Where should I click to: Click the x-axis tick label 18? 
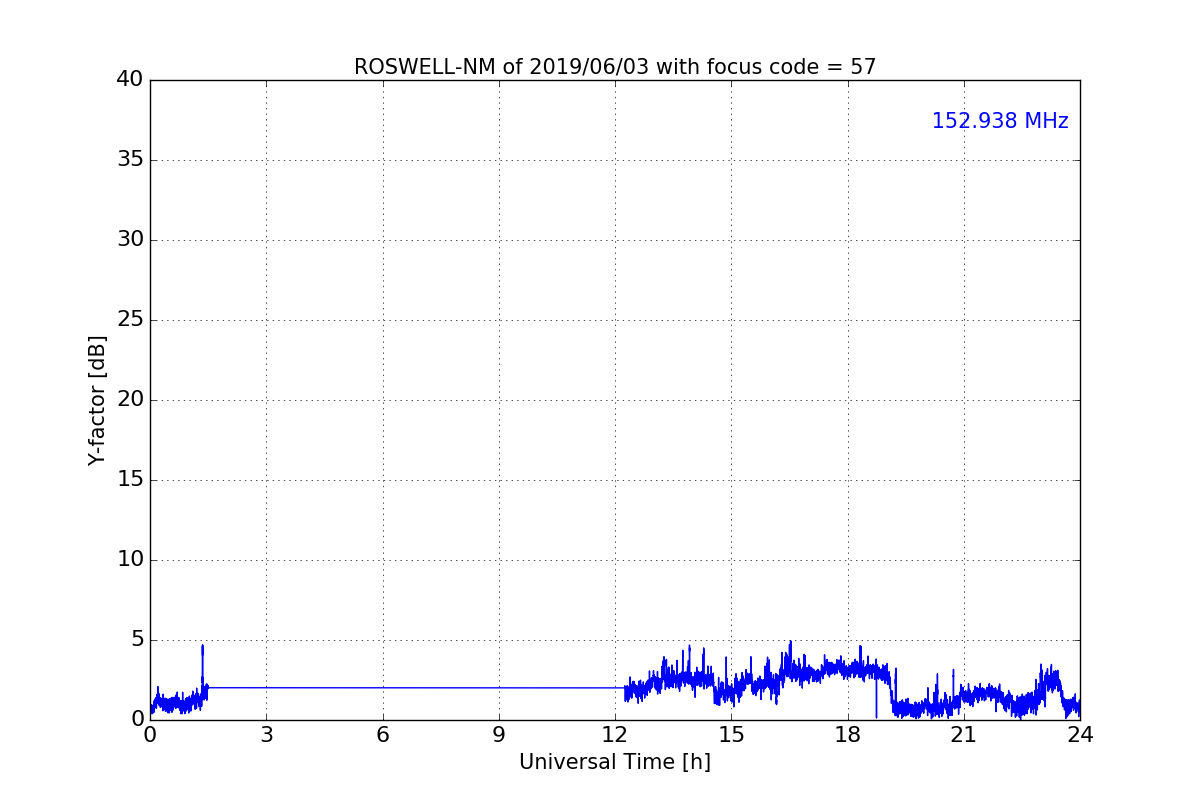848,734
